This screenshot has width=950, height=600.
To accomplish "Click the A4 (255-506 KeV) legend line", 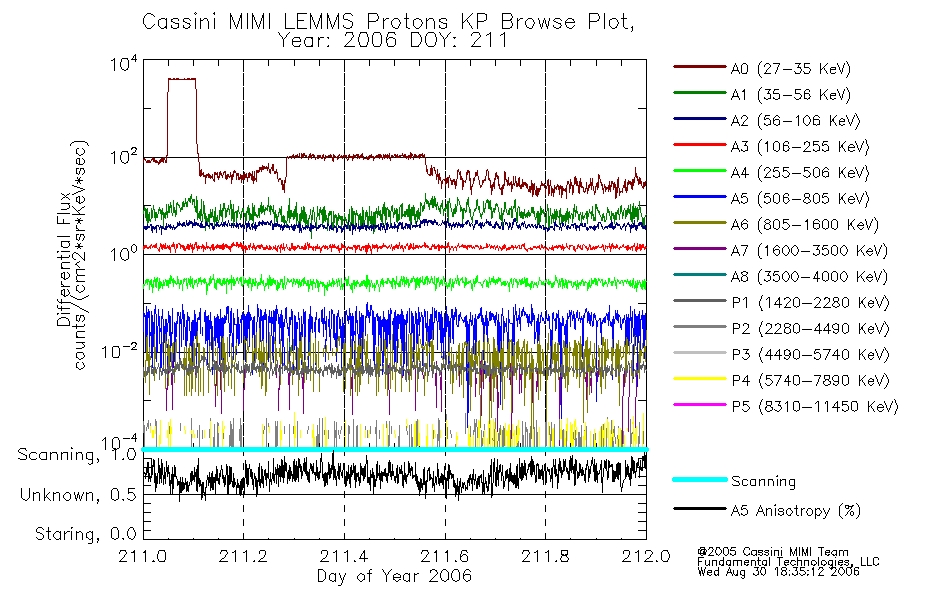I will coord(699,172).
